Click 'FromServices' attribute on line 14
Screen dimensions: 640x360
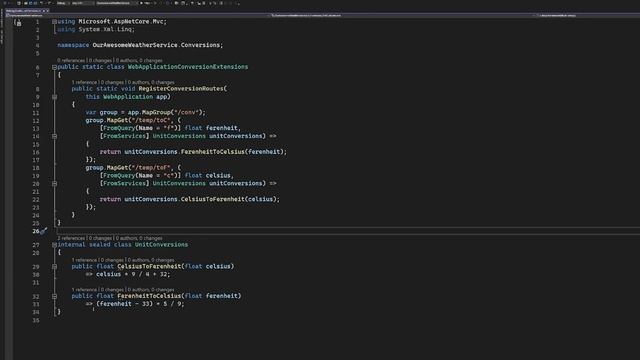(124, 136)
